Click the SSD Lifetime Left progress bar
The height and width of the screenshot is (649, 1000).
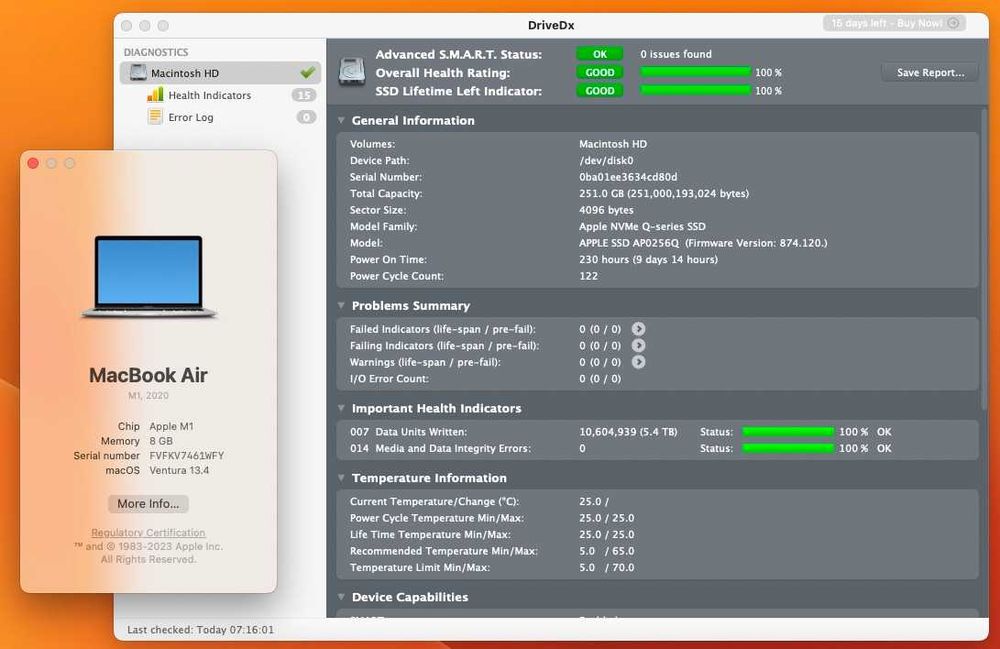click(x=695, y=91)
